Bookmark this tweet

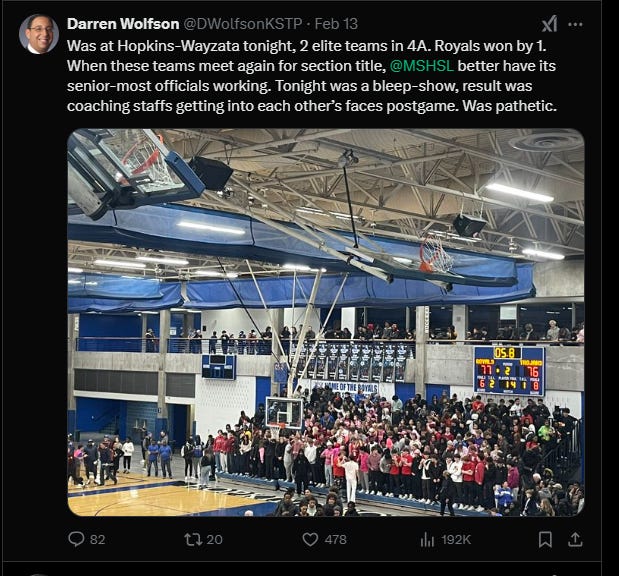(x=545, y=539)
